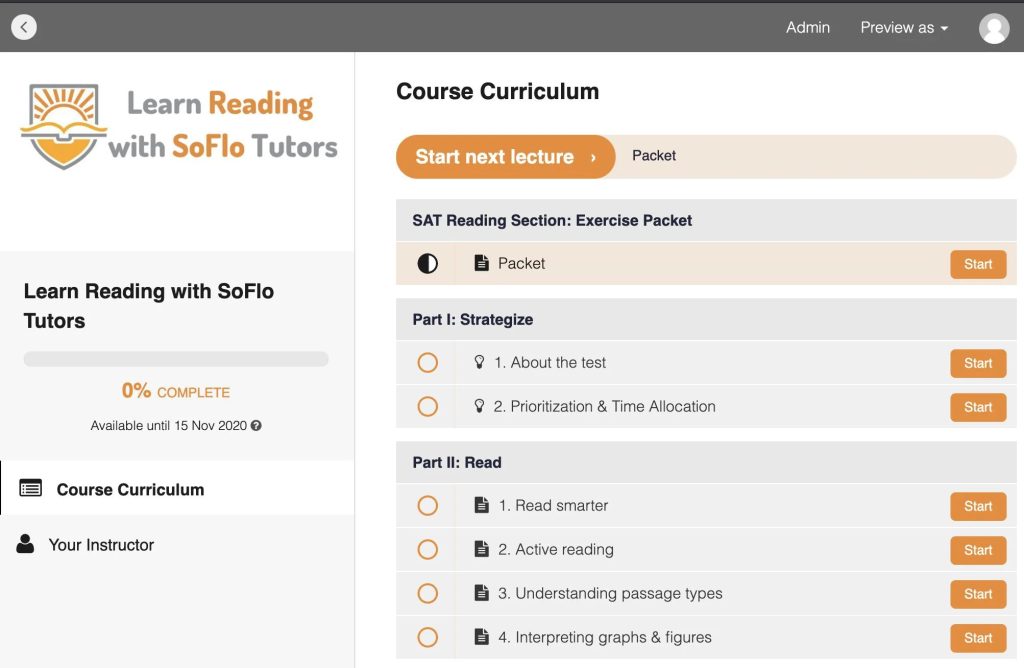This screenshot has height=668, width=1024.
Task: Open the Packet lecture title
Action: 521,263
